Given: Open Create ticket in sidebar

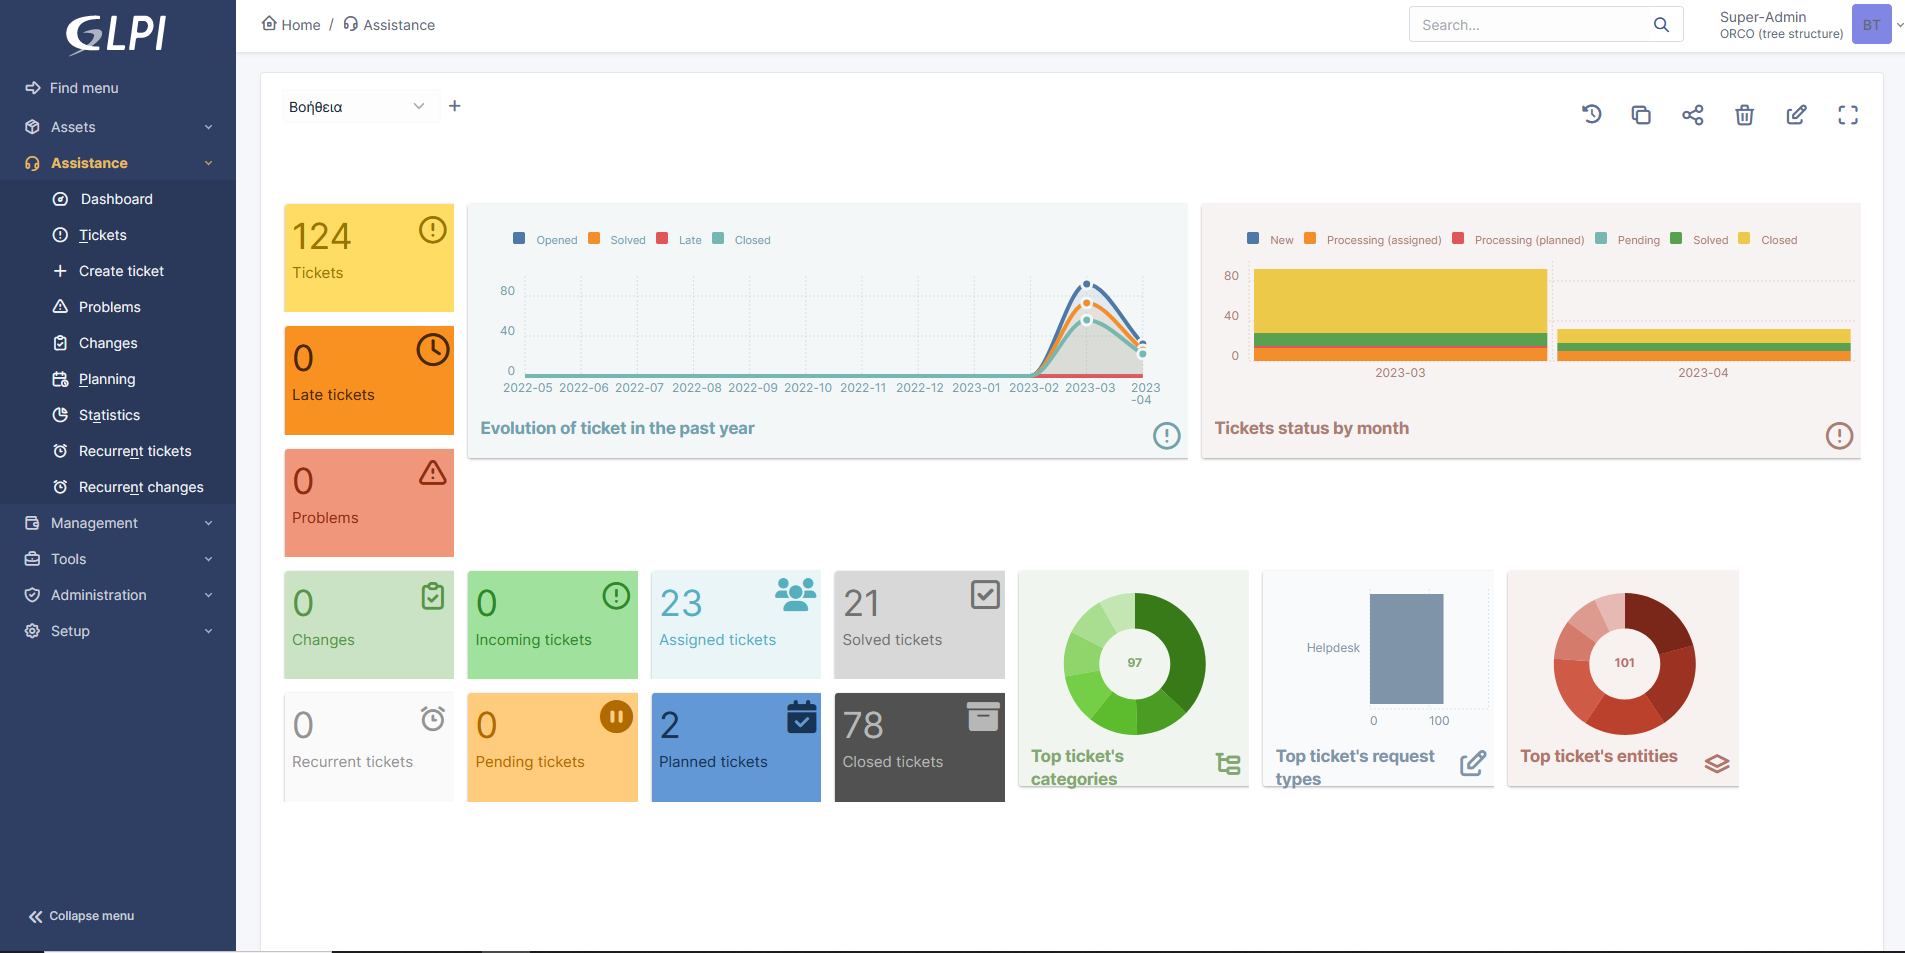Looking at the screenshot, I should pyautogui.click(x=121, y=271).
